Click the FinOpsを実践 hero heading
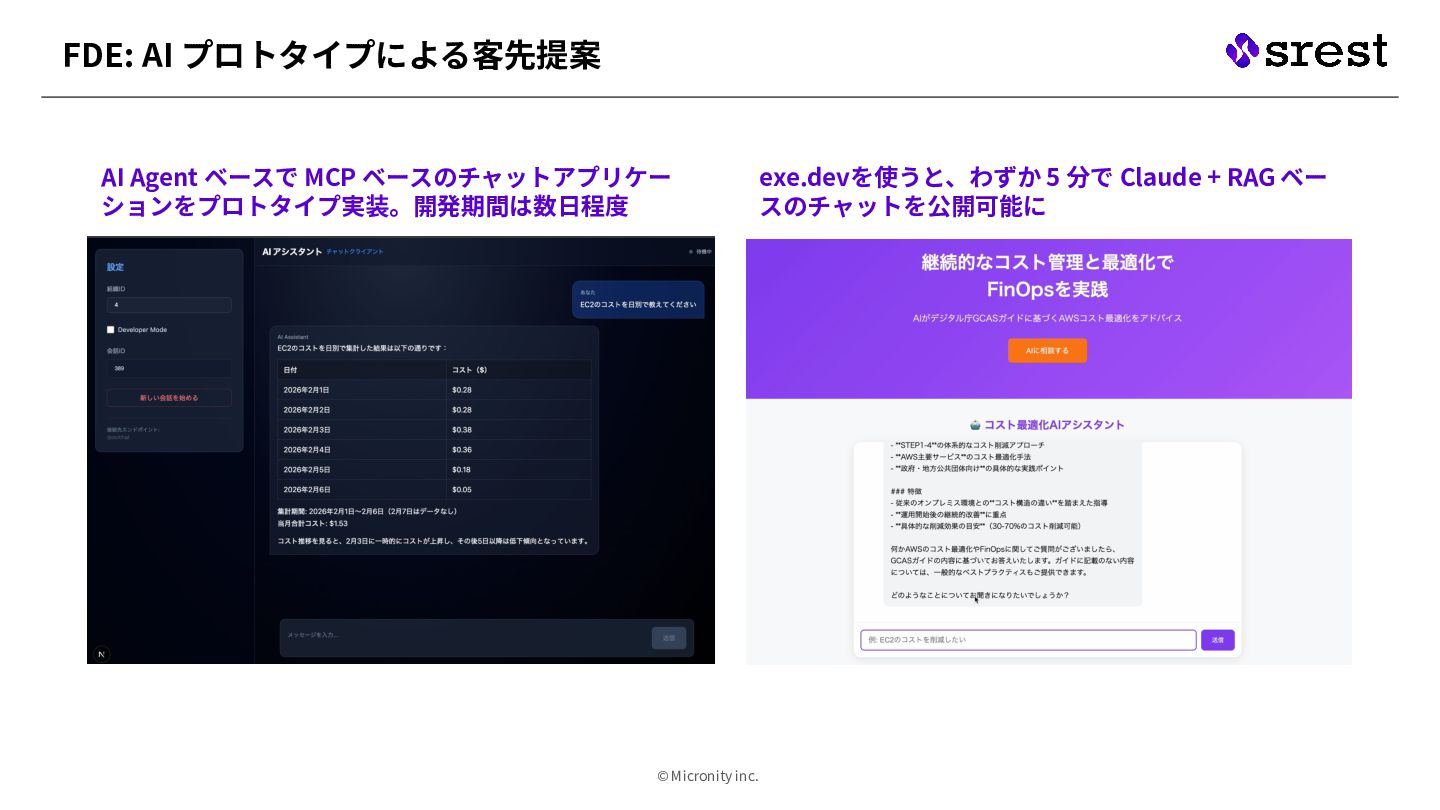 tap(1047, 290)
